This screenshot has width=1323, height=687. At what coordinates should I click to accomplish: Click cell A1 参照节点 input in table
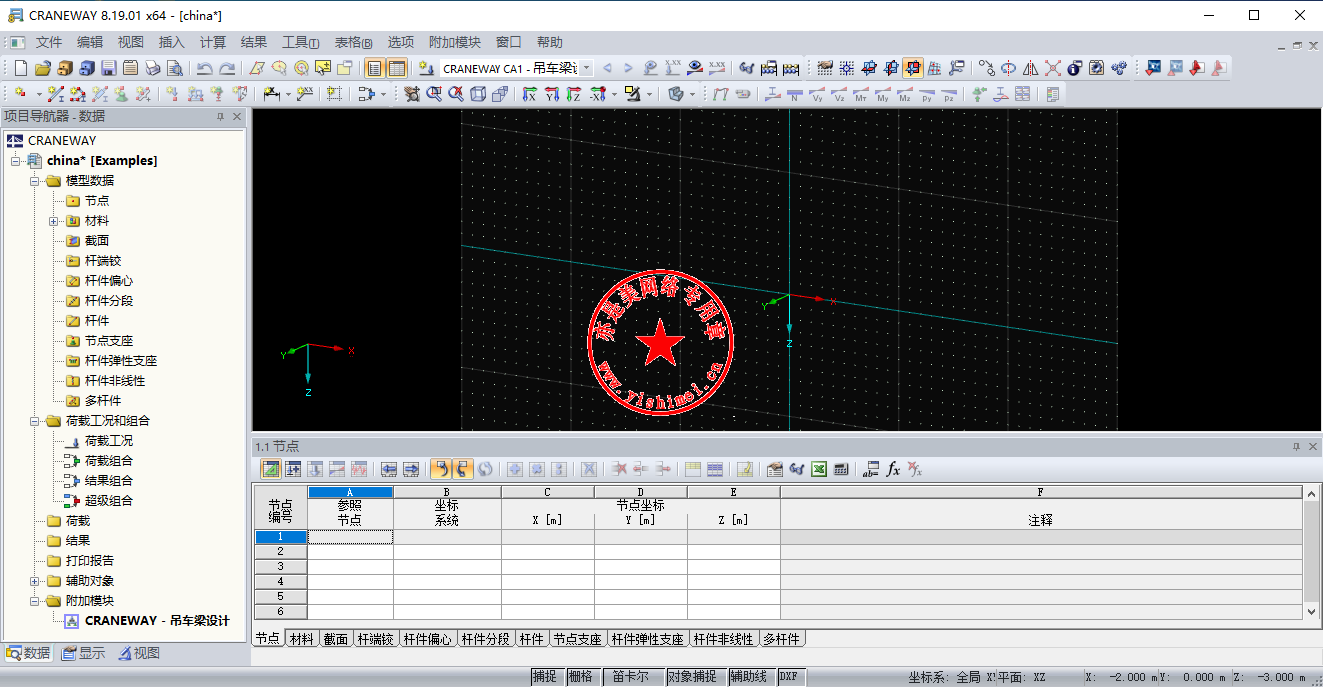click(x=350, y=537)
